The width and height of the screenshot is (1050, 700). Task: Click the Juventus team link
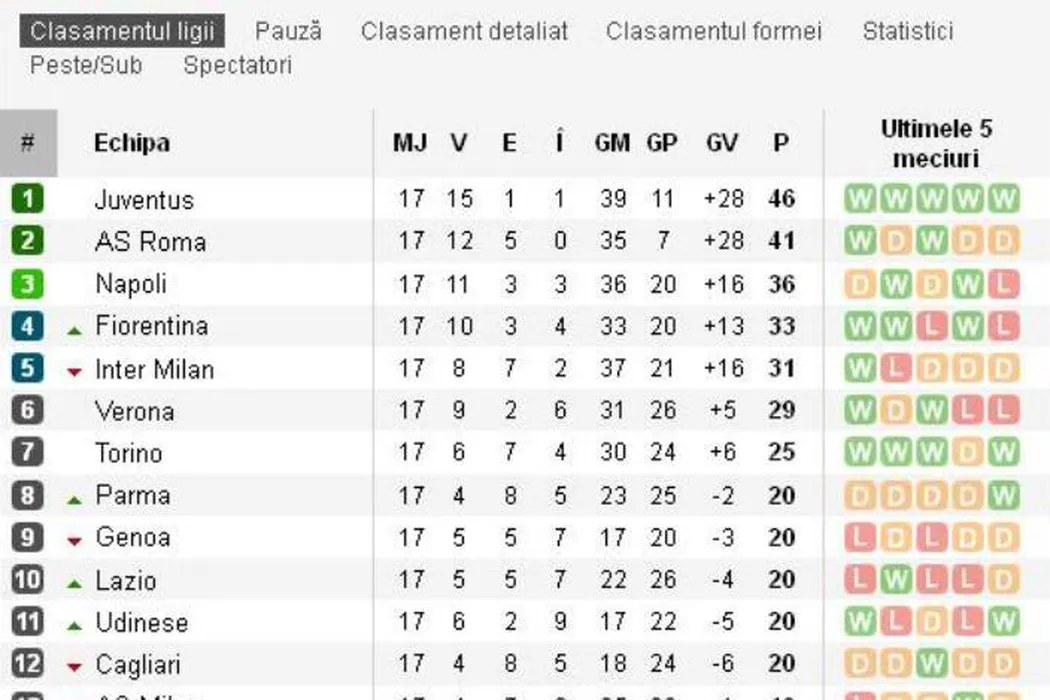click(144, 199)
